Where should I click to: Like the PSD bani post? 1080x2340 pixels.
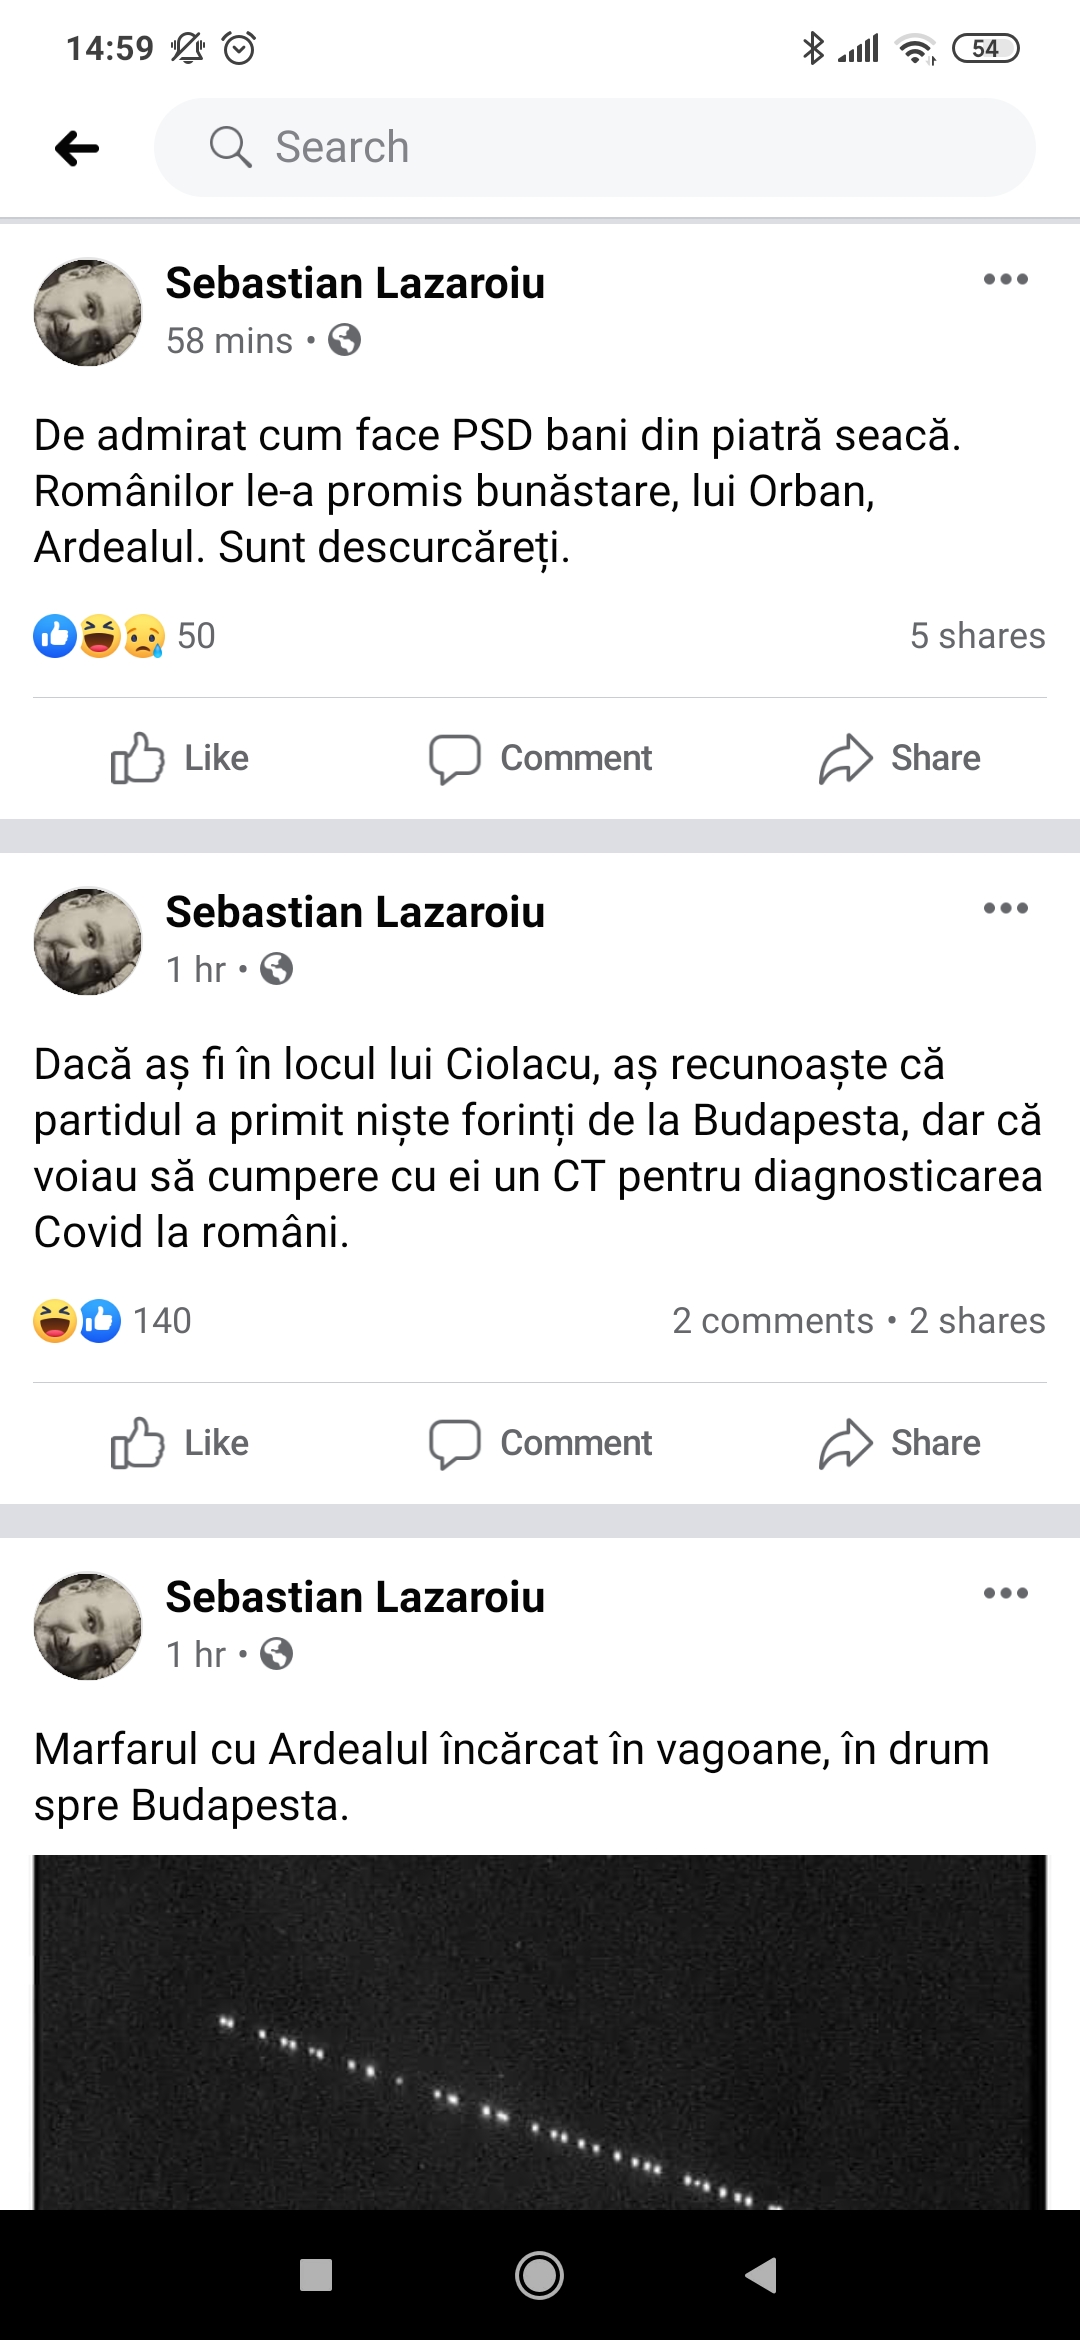[180, 758]
